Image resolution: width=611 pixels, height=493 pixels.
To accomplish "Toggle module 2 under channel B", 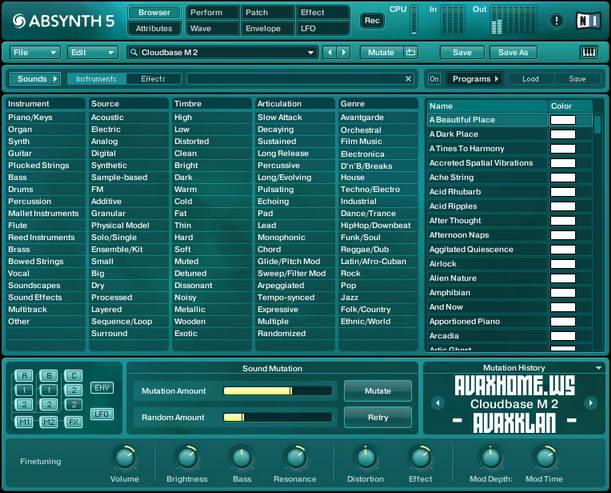I will coord(49,404).
